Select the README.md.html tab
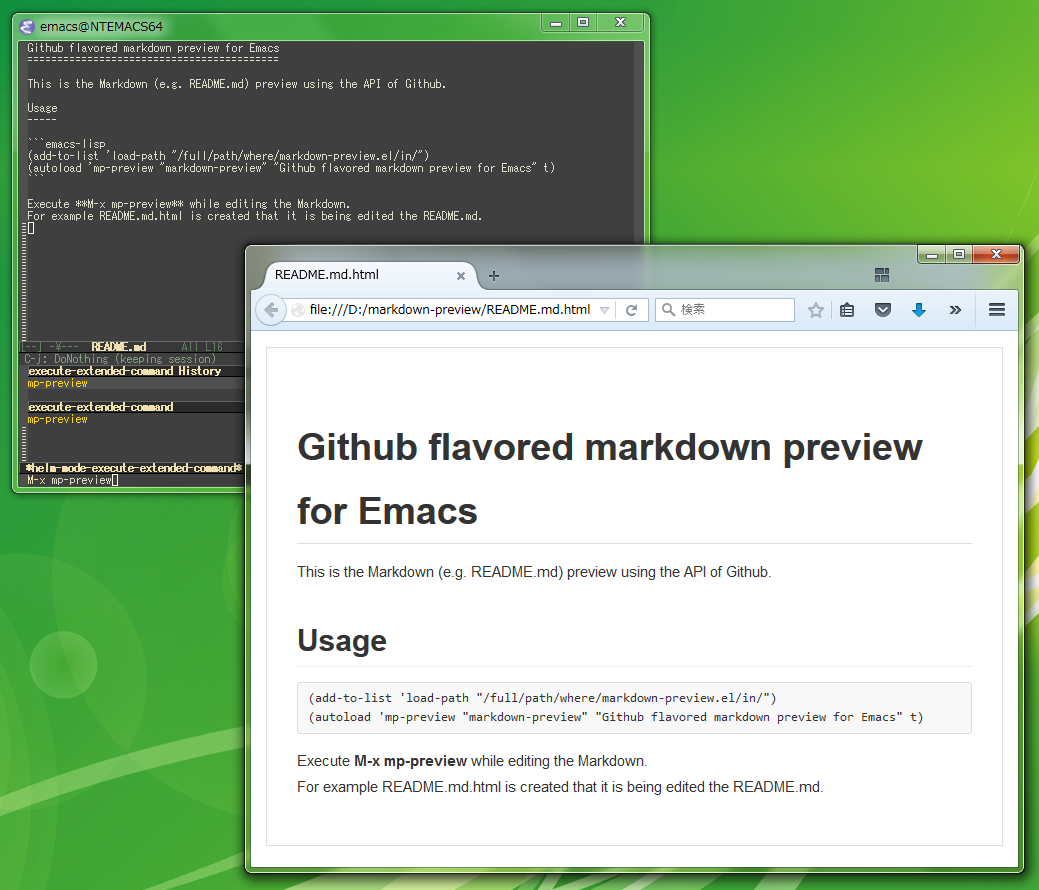The width and height of the screenshot is (1039, 890). pos(366,275)
